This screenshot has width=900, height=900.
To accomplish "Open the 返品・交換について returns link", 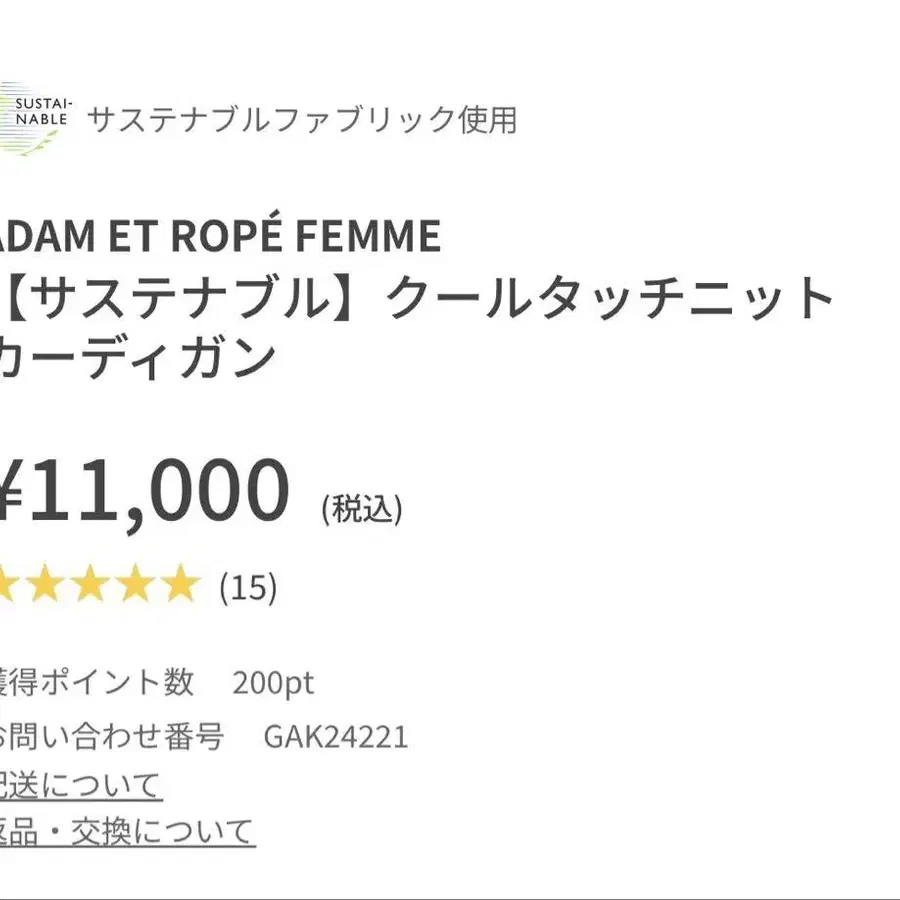I will point(127,831).
